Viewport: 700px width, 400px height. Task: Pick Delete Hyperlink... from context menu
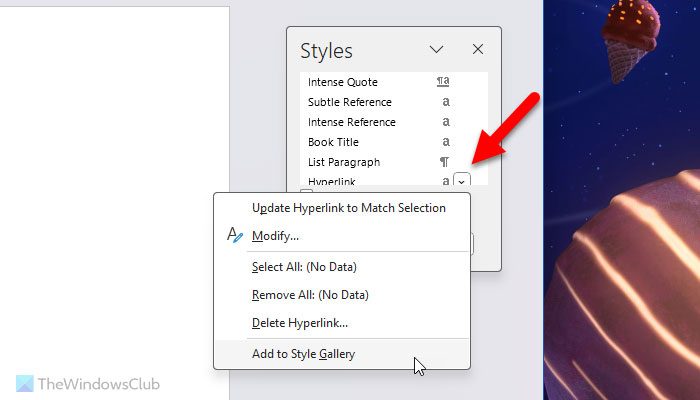[x=300, y=323]
